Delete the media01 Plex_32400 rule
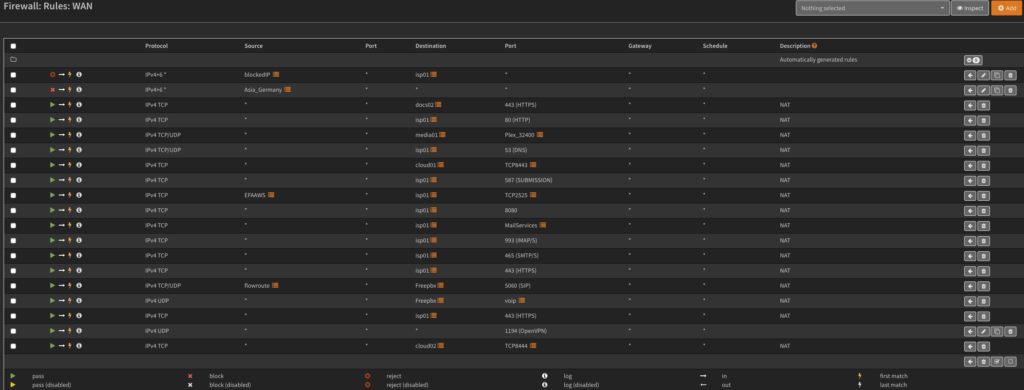The image size is (1024, 390). click(x=984, y=135)
